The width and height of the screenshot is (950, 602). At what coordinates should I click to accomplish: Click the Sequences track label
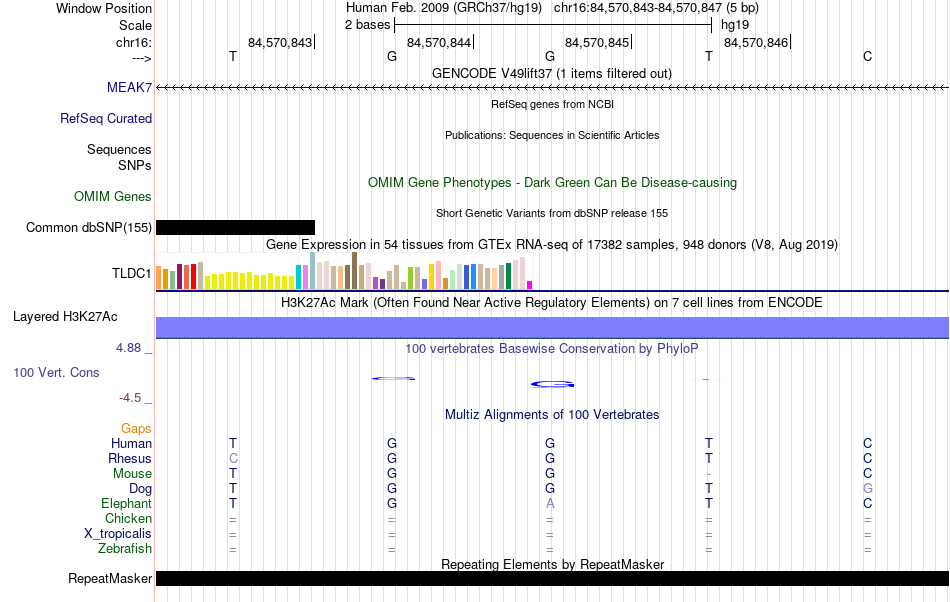pyautogui.click(x=119, y=149)
